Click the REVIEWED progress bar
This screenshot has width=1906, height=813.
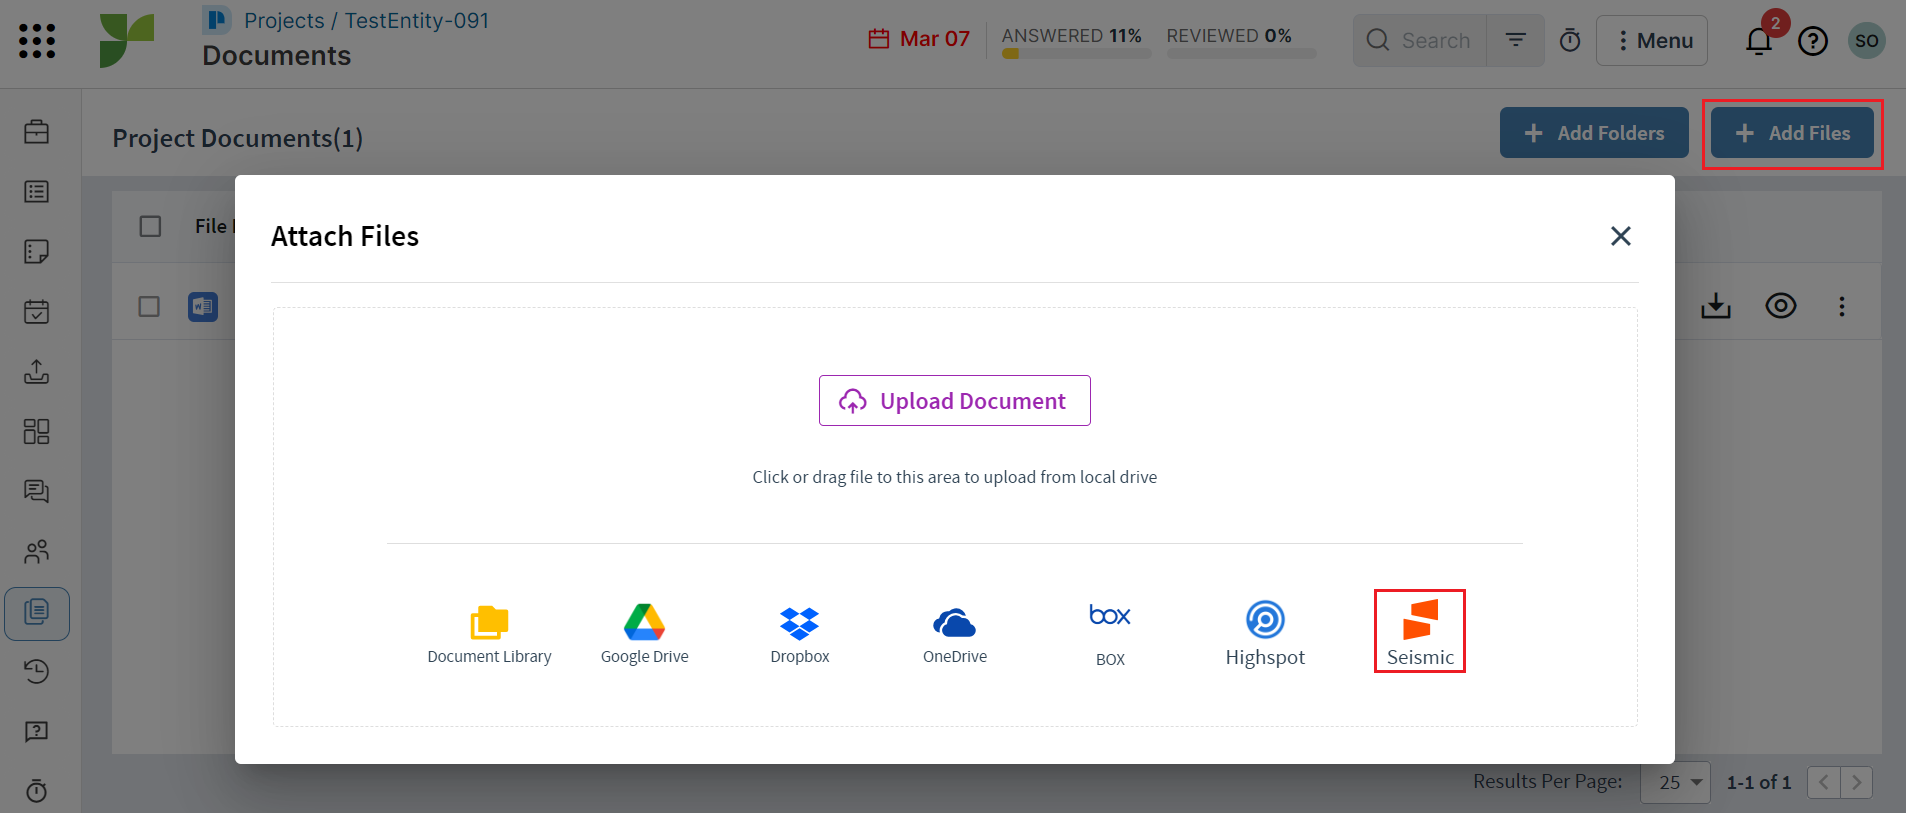[1241, 54]
